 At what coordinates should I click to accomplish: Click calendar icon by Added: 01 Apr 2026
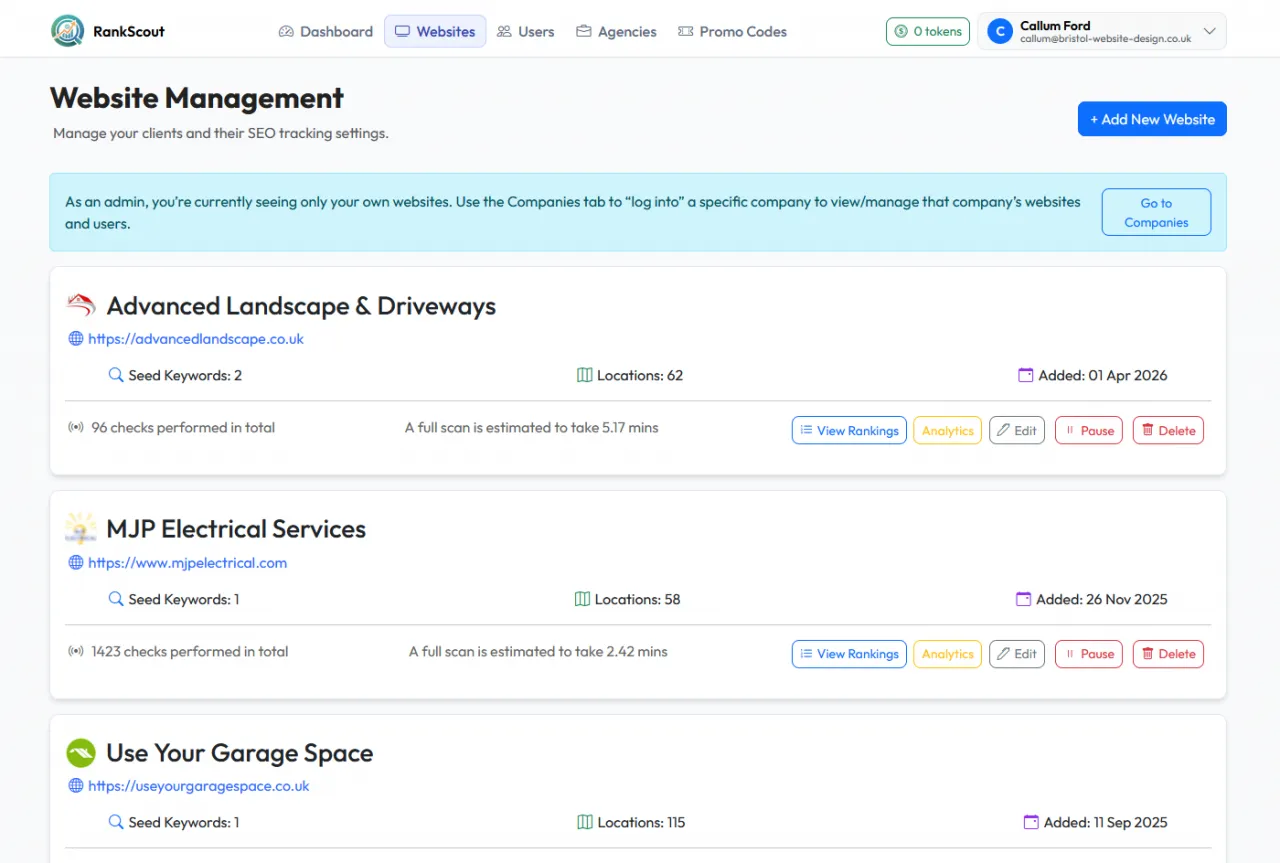pos(1025,376)
